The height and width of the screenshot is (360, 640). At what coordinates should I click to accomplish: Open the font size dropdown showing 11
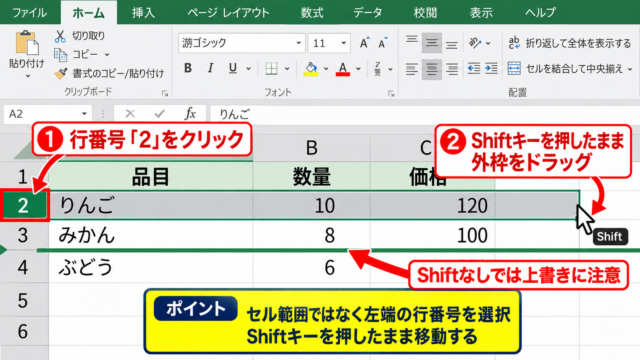pos(344,43)
